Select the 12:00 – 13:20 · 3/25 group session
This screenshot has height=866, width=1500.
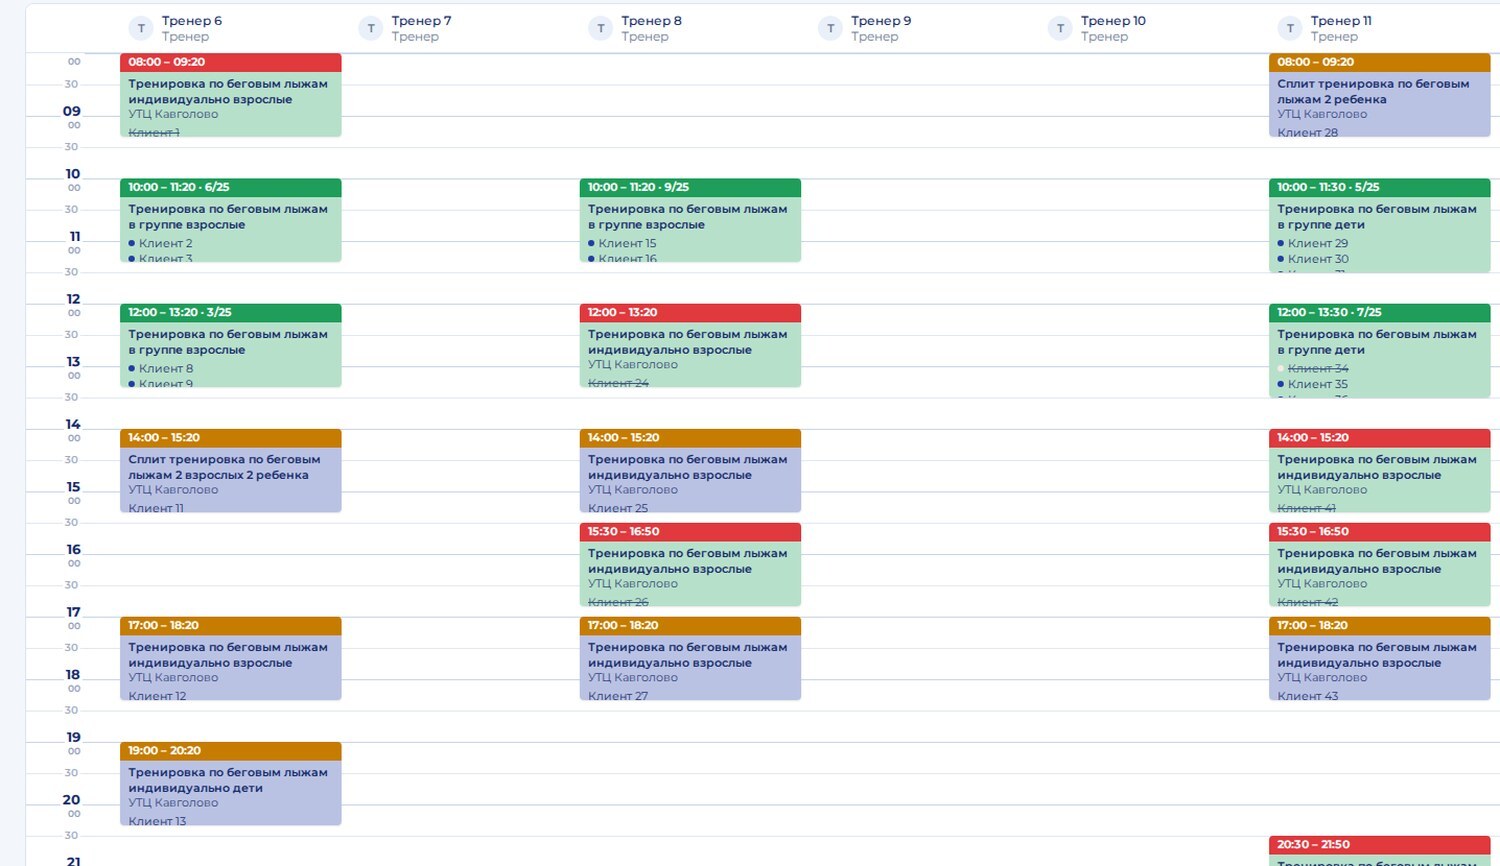pos(231,345)
